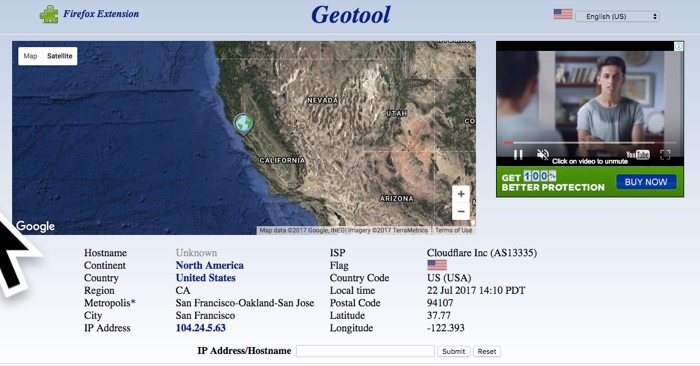Open the ad in fullscreen
Image resolution: width=700 pixels, height=366 pixels.
tap(665, 154)
